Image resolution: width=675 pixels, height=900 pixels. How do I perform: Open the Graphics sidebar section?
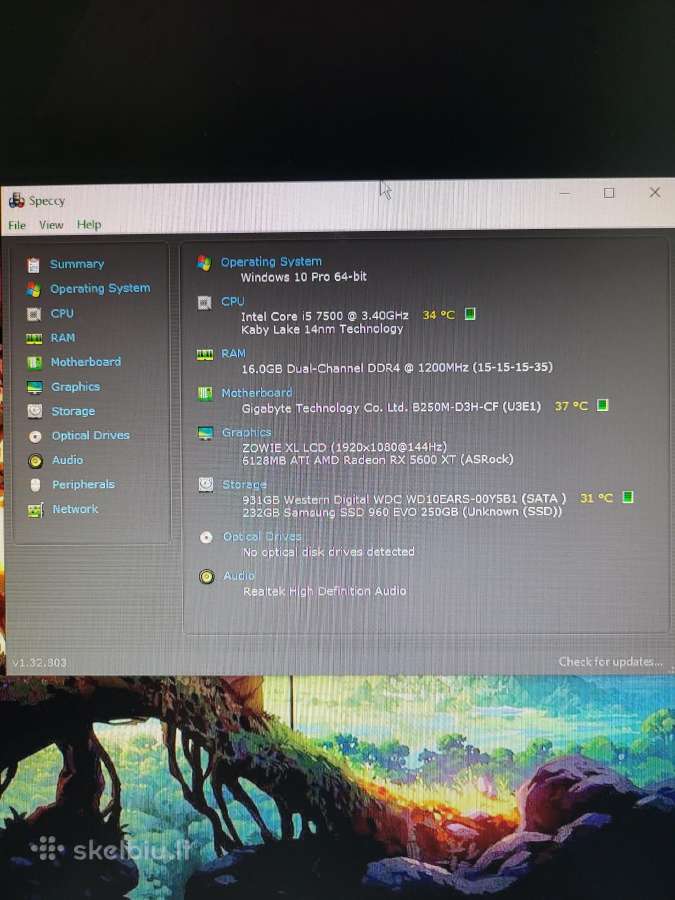[x=75, y=386]
